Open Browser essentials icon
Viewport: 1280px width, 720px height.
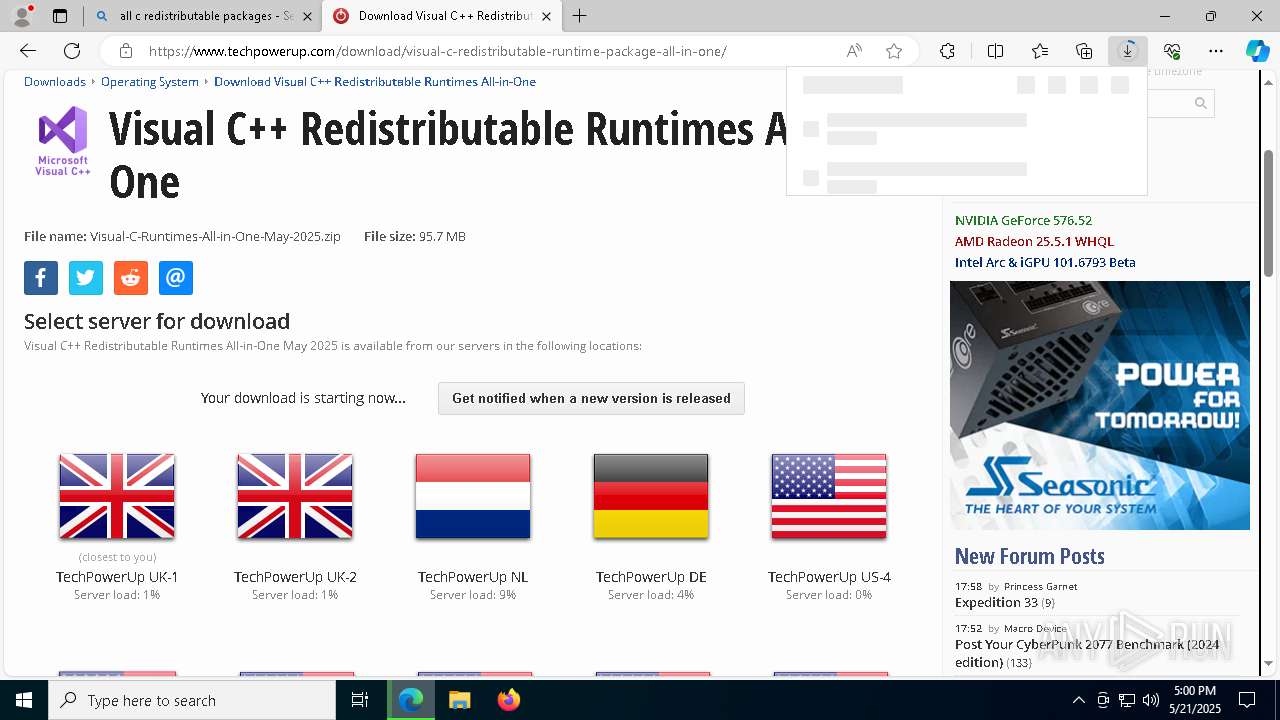(1172, 51)
